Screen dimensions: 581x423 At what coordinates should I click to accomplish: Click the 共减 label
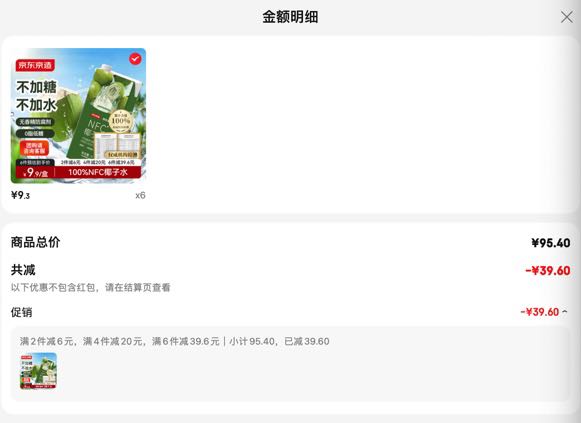click(23, 270)
